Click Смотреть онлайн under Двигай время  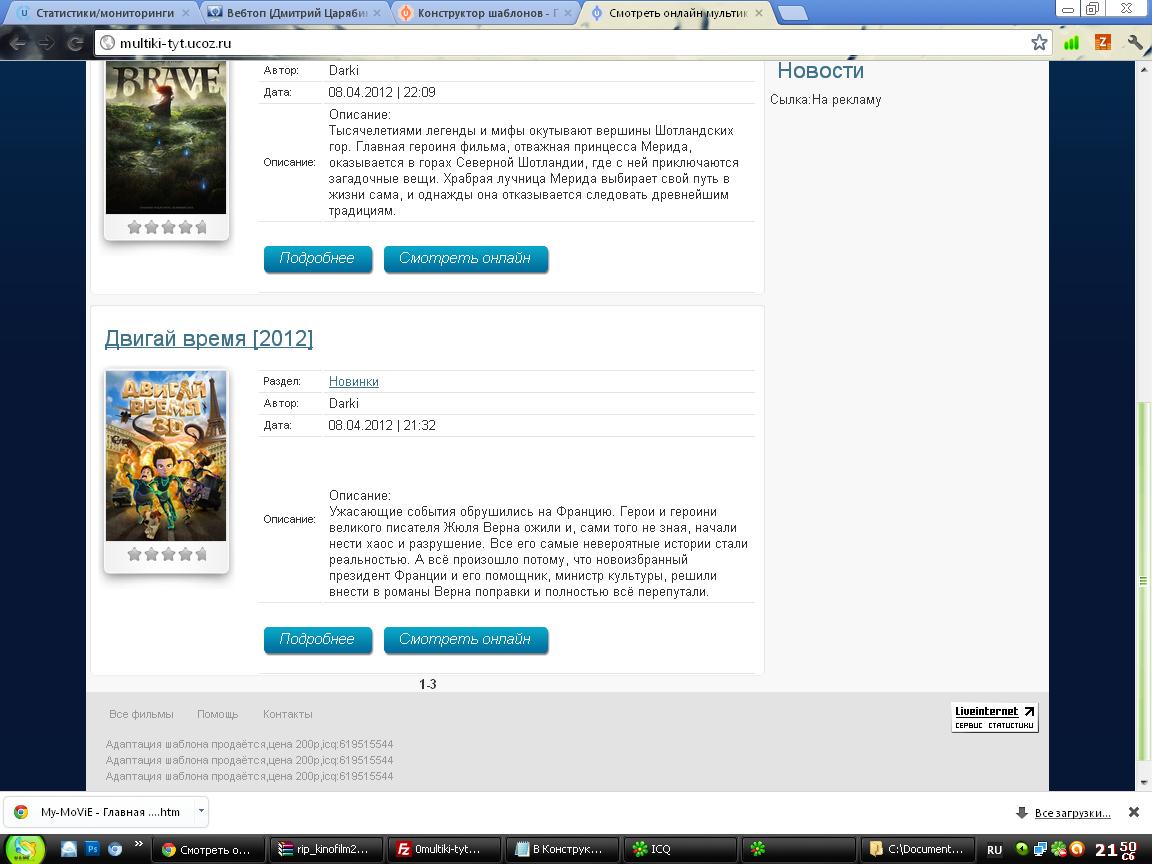pos(465,639)
